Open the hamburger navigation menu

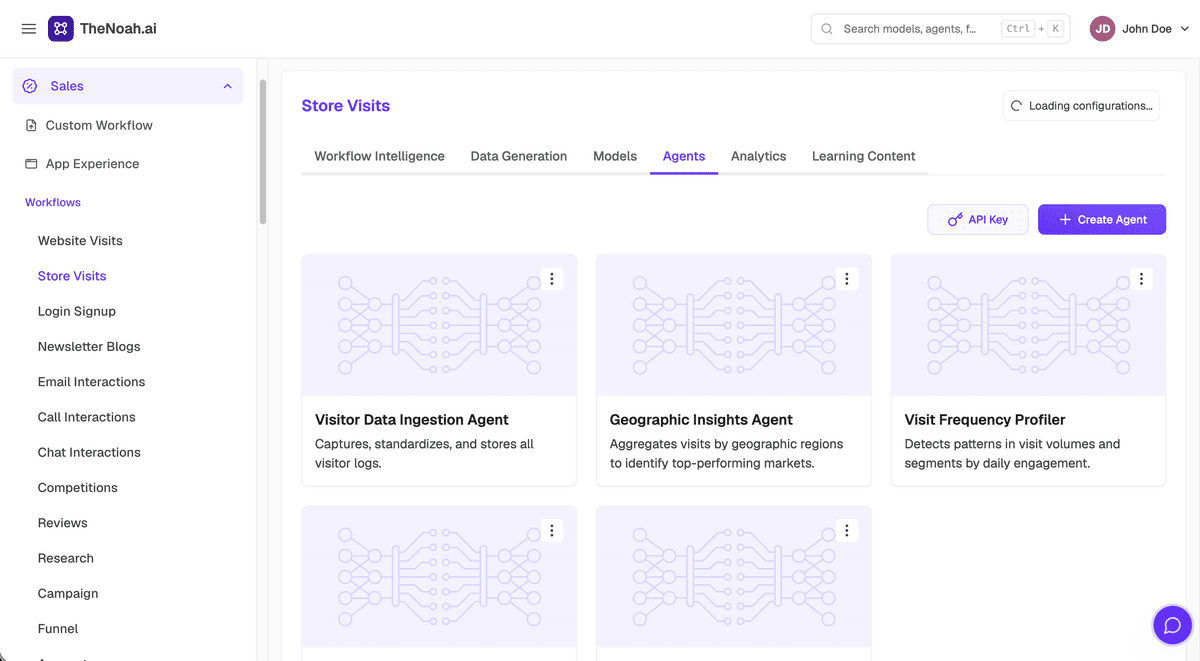pos(29,29)
